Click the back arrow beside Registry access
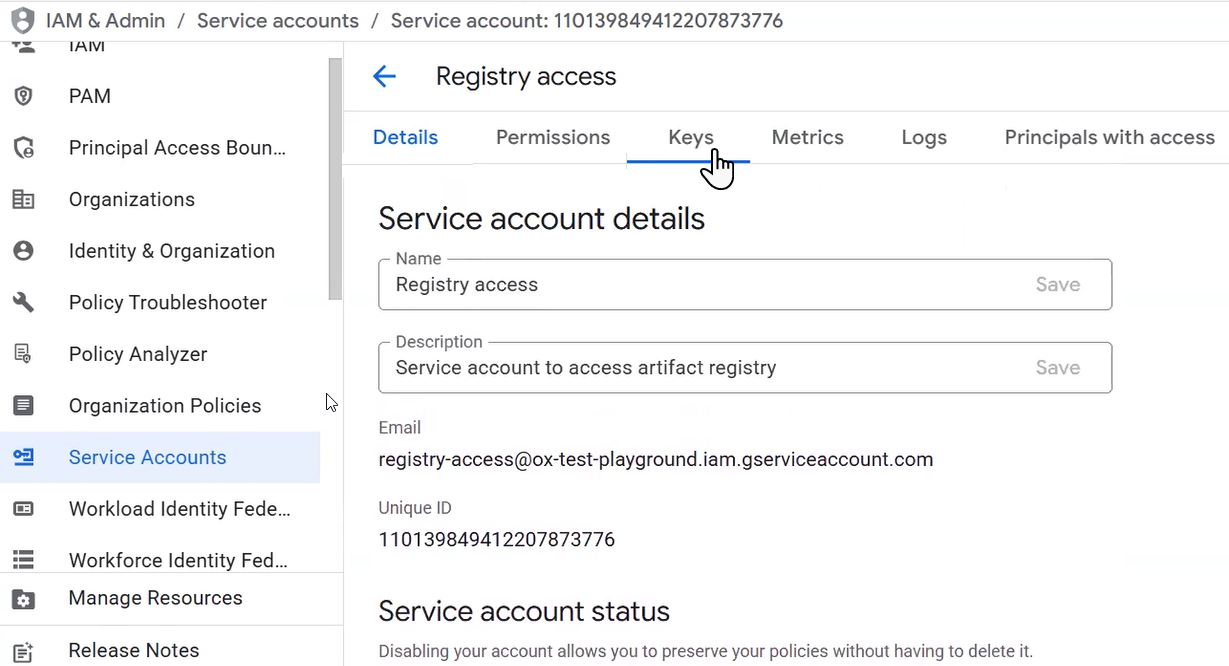Viewport: 1229px width, 666px height. point(384,77)
